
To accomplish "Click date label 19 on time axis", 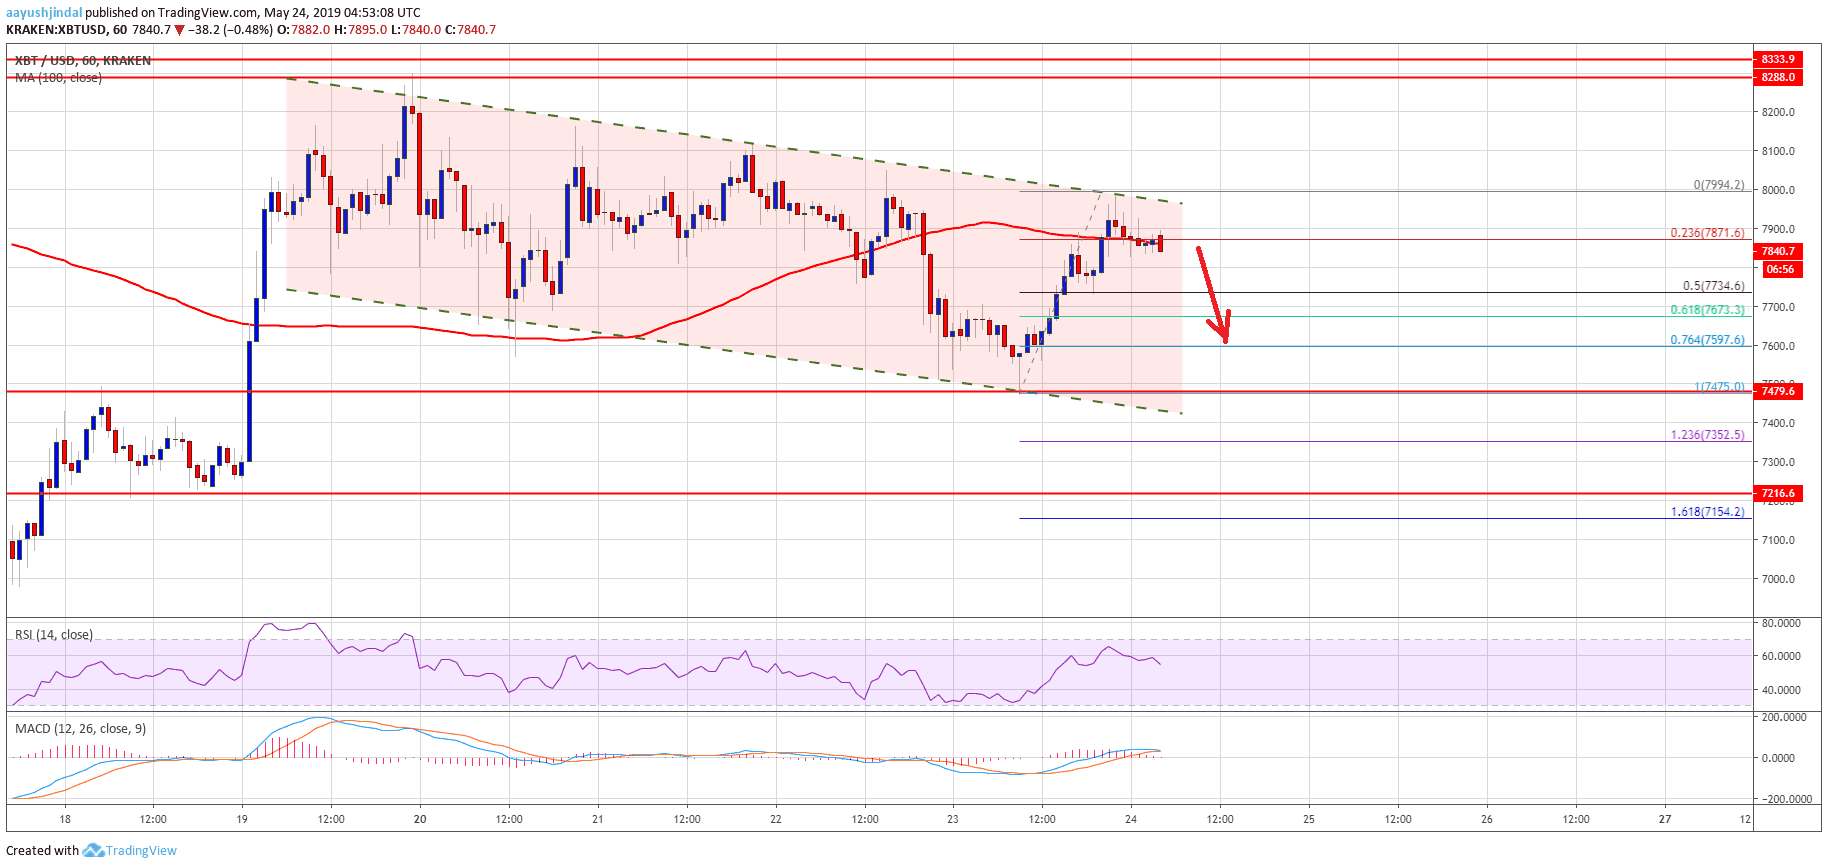I will tap(242, 819).
